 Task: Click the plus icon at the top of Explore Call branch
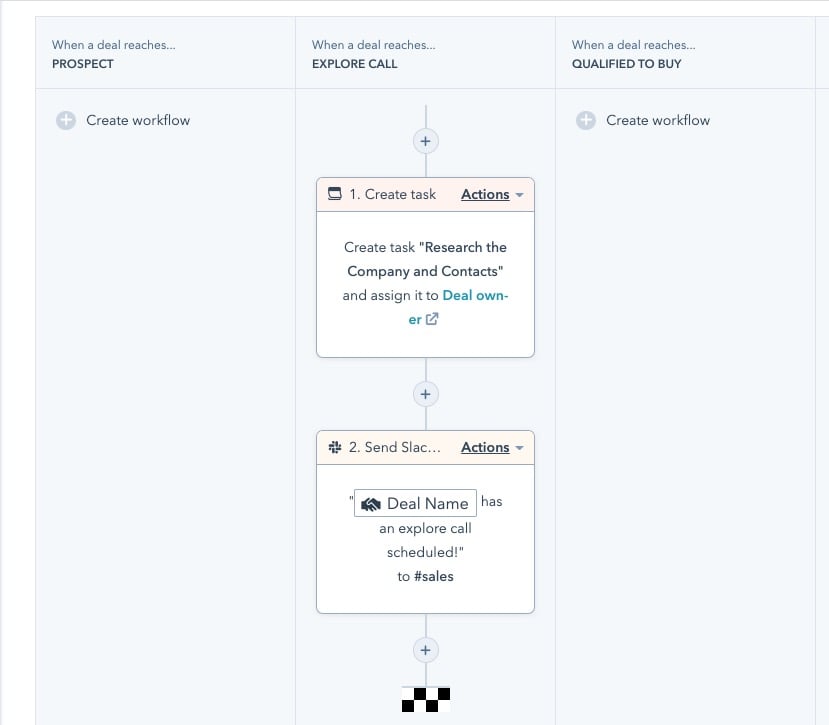click(x=425, y=141)
